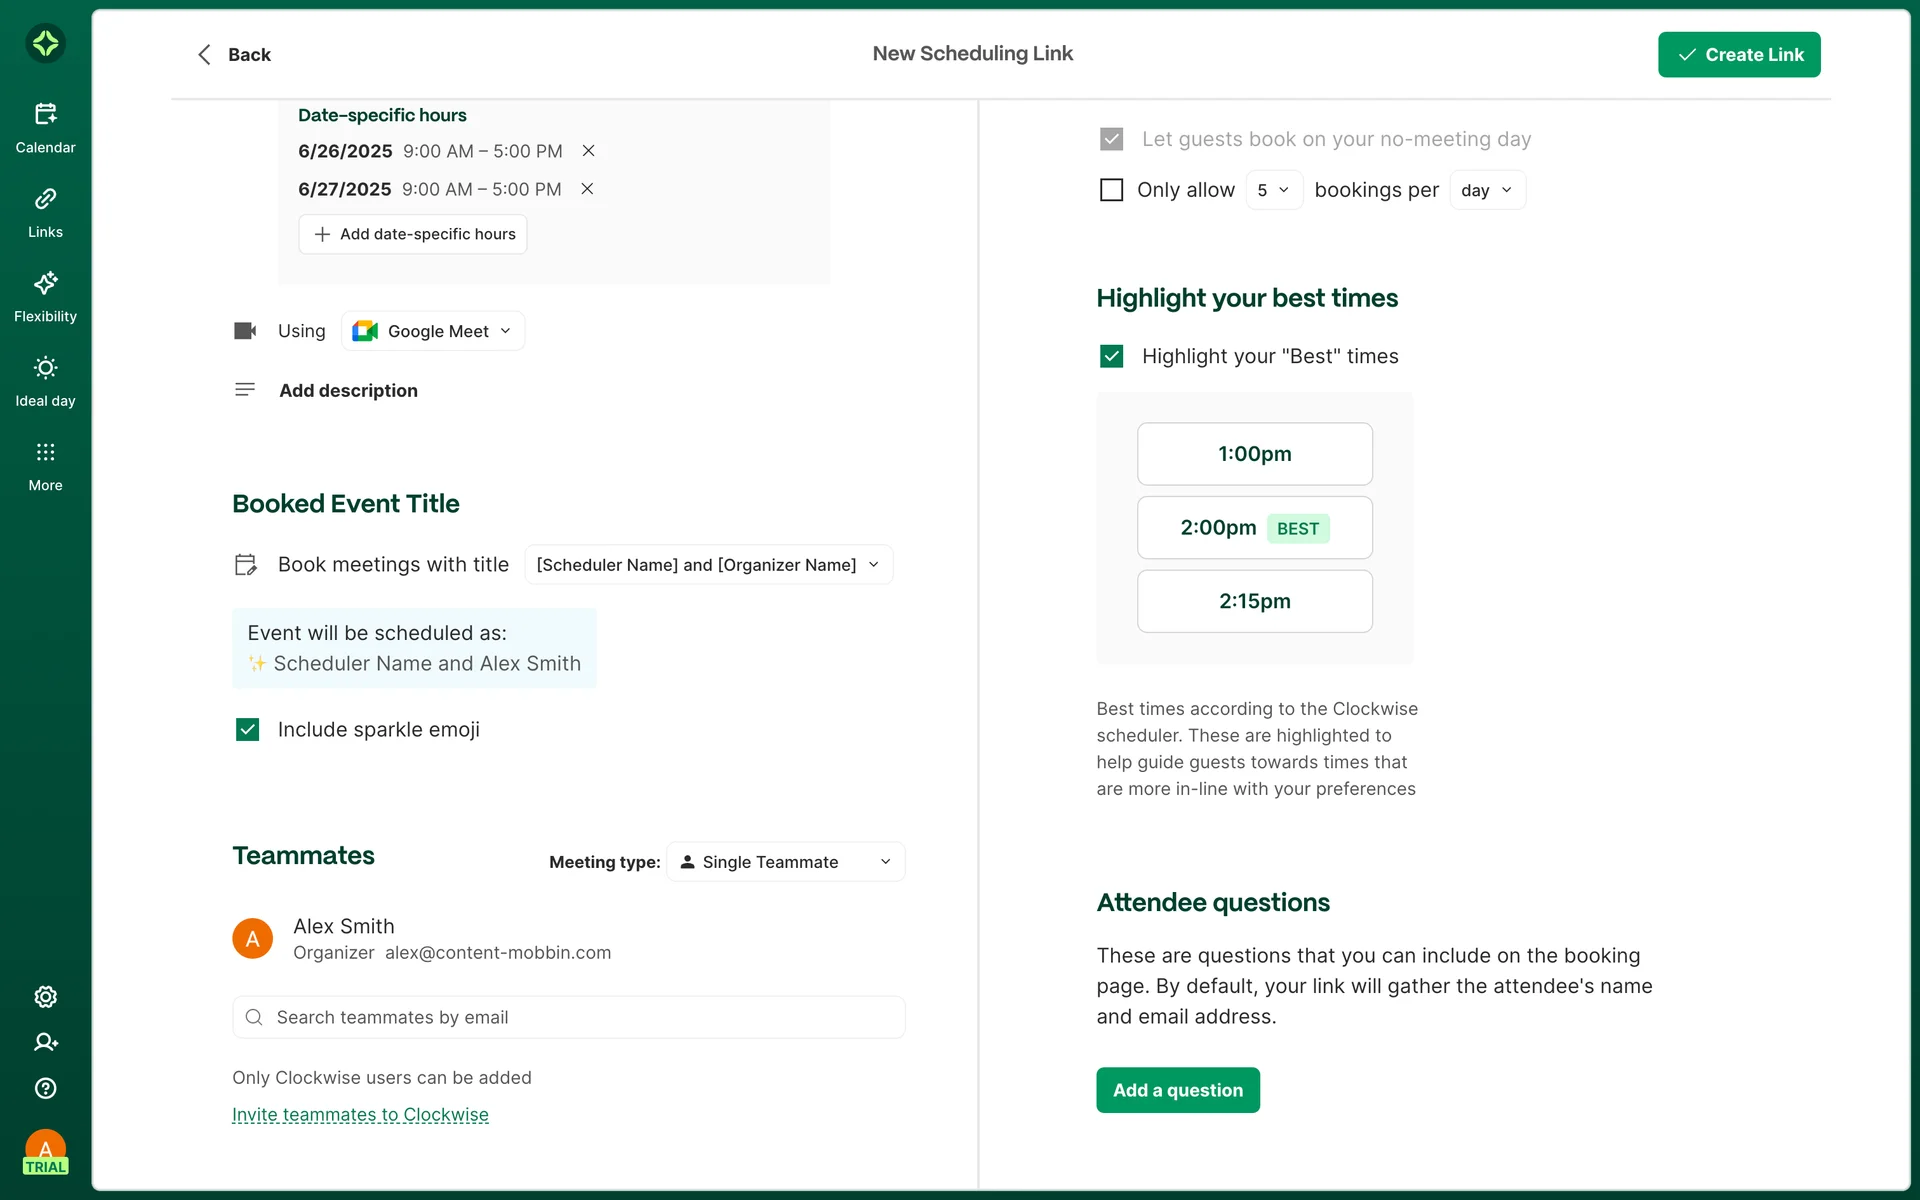Image resolution: width=1920 pixels, height=1200 pixels.
Task: Click the Add a question button
Action: pyautogui.click(x=1177, y=1090)
